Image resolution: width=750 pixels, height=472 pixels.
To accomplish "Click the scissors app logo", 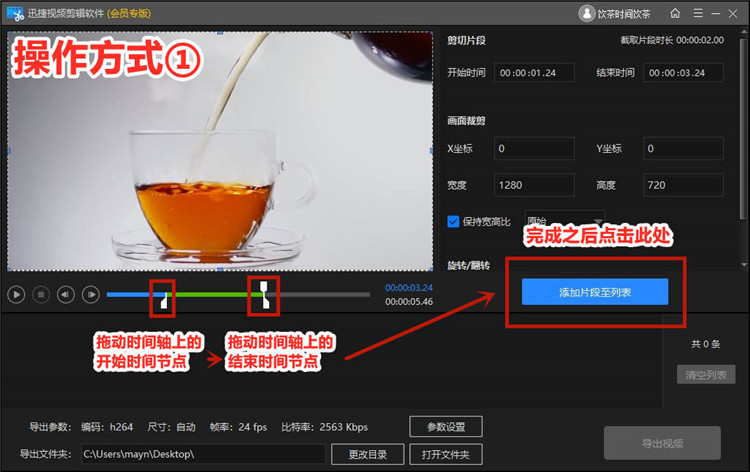I will [15, 14].
